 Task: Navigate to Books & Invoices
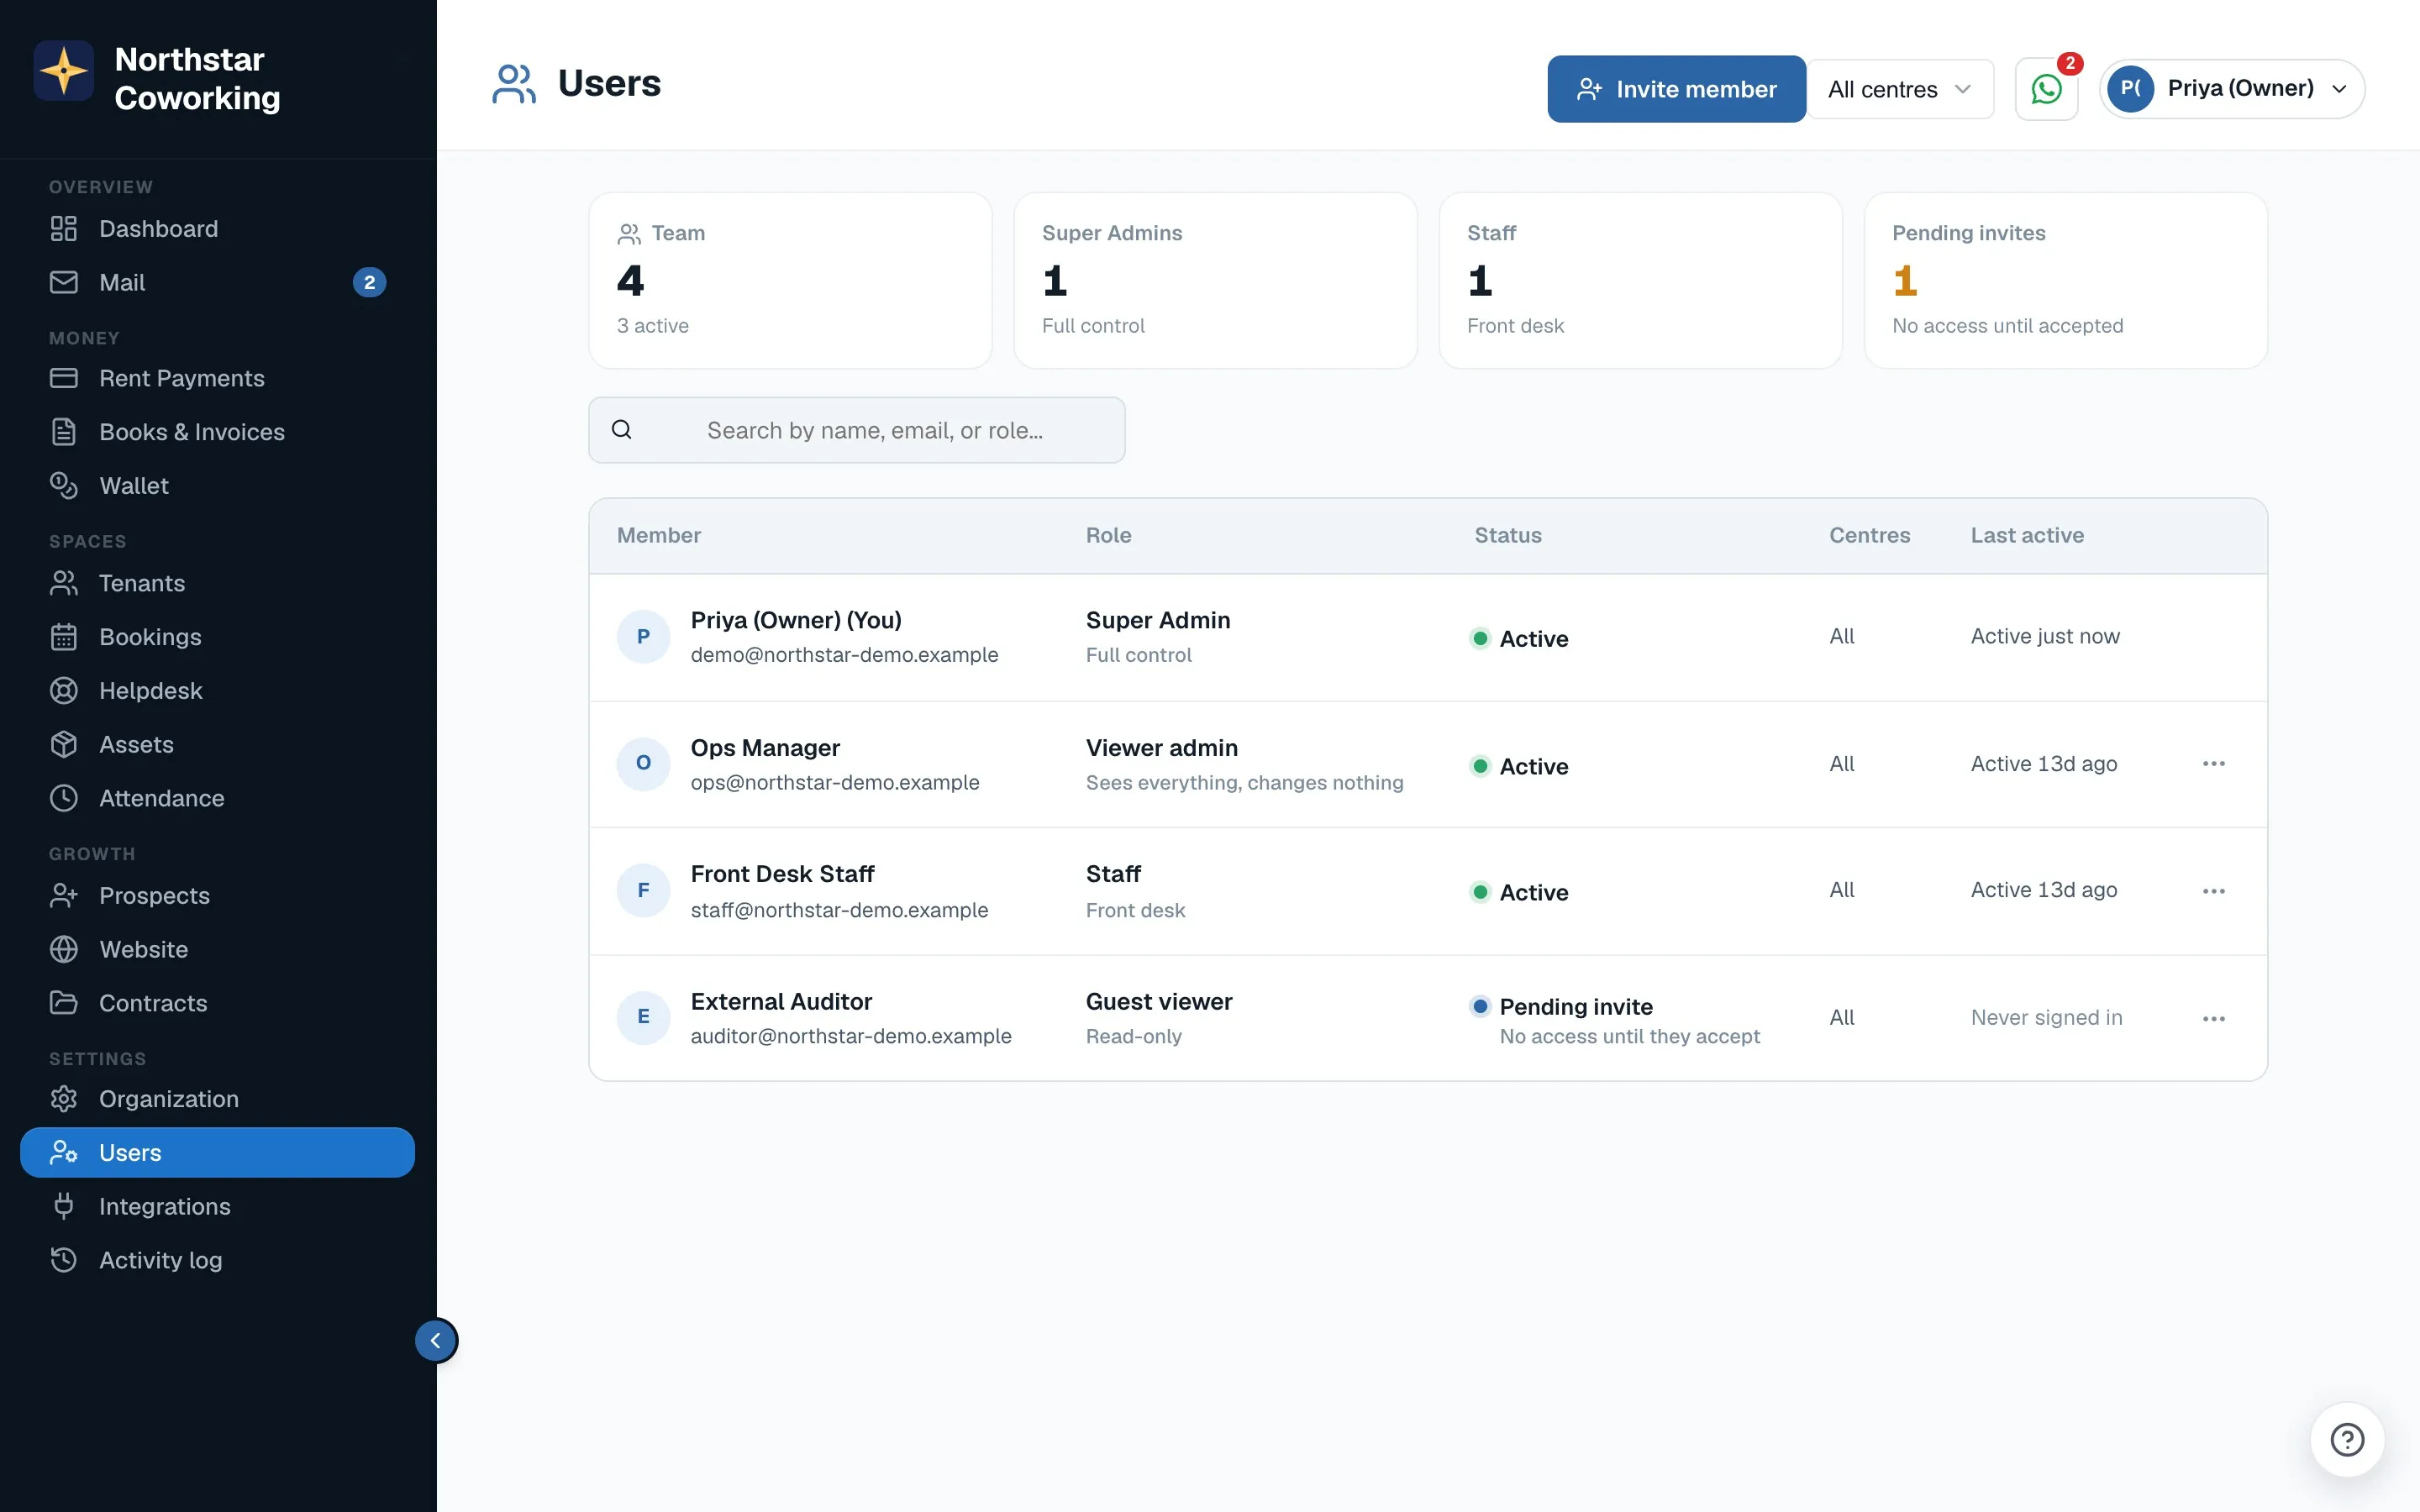pyautogui.click(x=217, y=432)
